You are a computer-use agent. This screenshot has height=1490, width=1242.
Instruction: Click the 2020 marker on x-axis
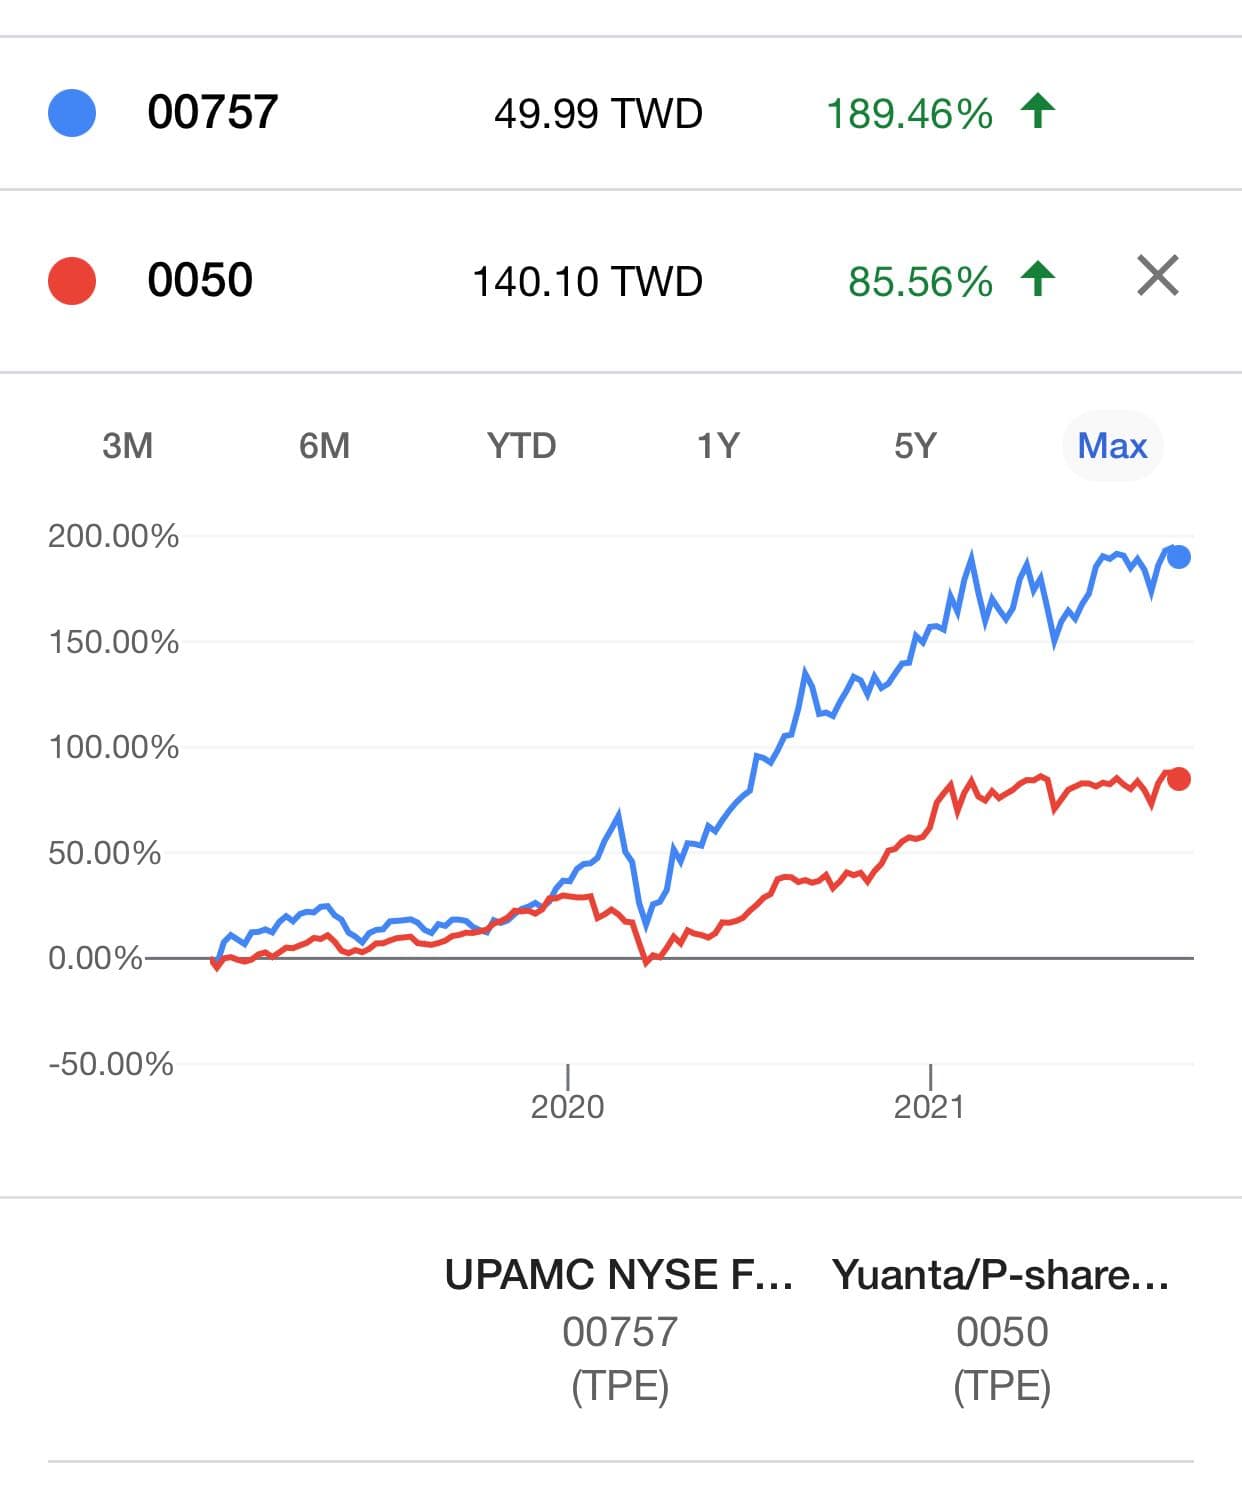567,1106
